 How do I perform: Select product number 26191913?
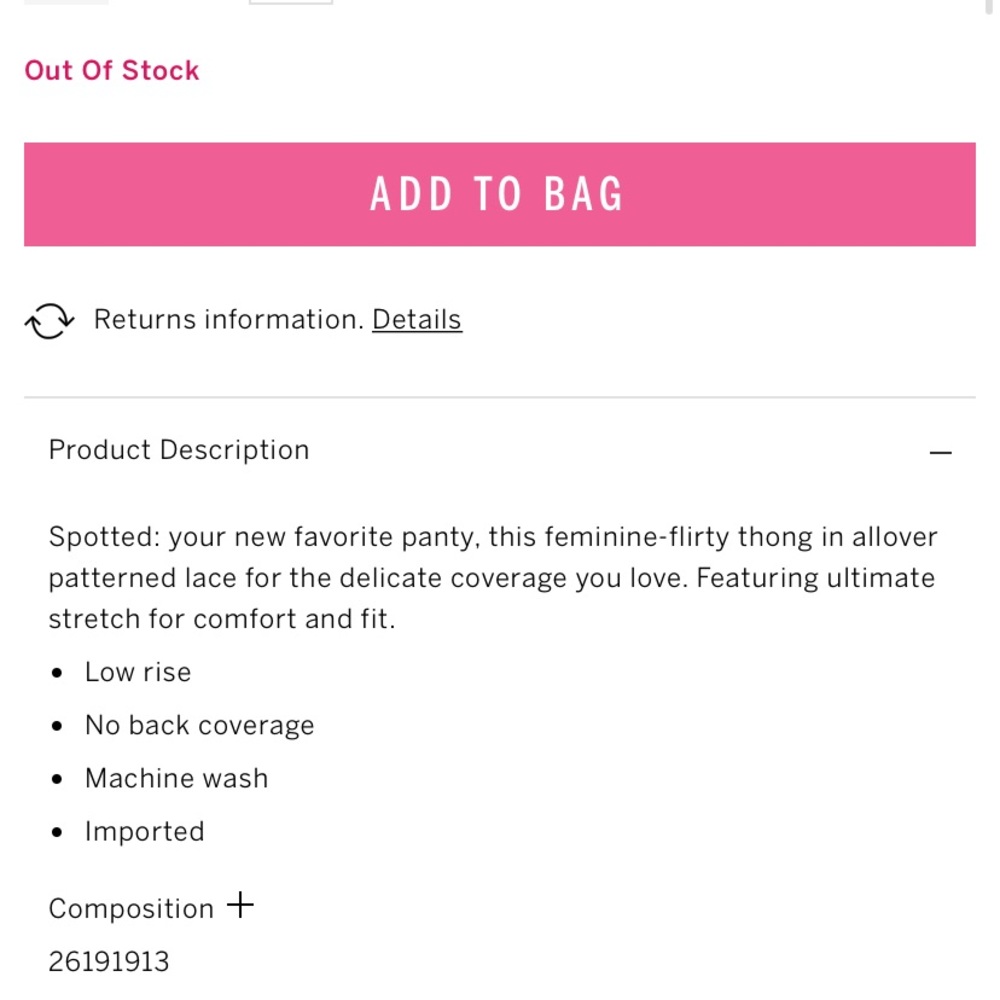(x=109, y=962)
